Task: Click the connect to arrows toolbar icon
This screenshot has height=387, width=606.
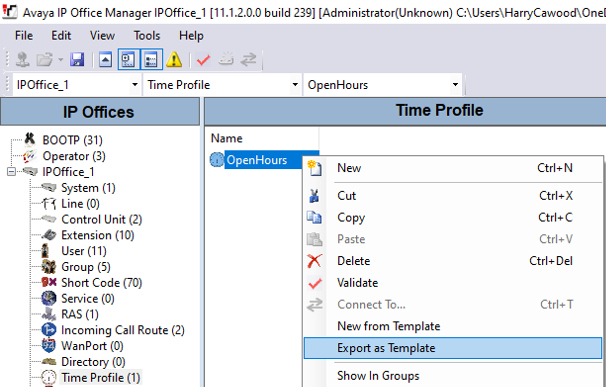Action: (x=249, y=60)
